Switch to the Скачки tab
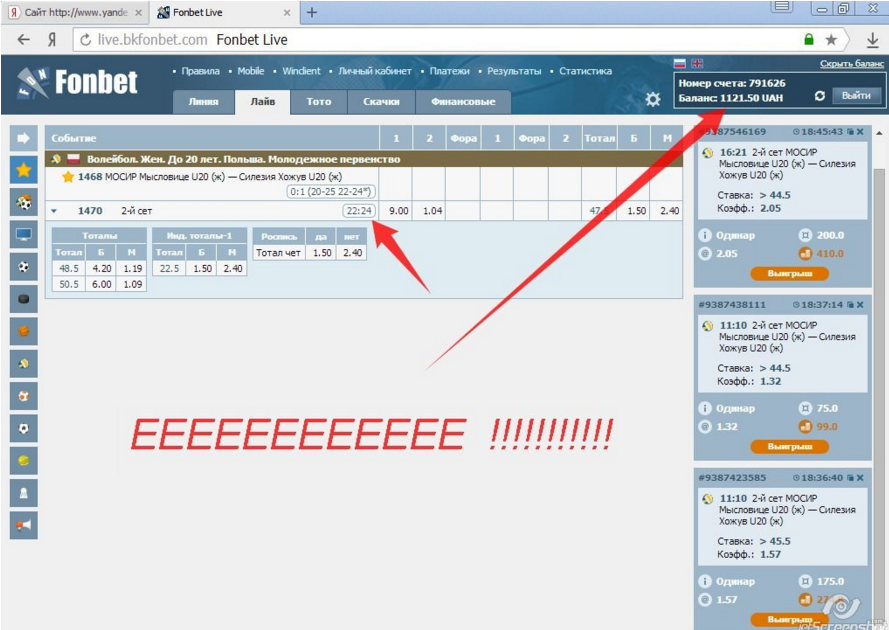The height and width of the screenshot is (630, 889). [x=381, y=102]
